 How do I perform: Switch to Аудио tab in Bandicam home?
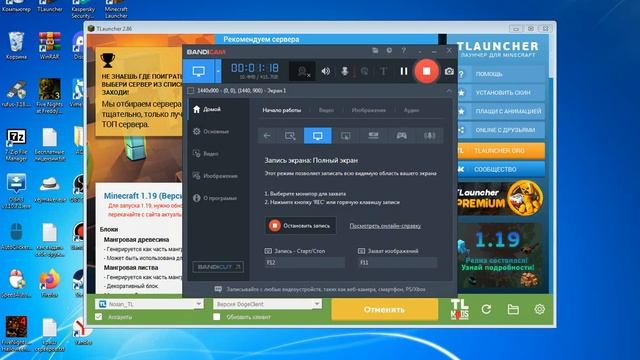[411, 110]
